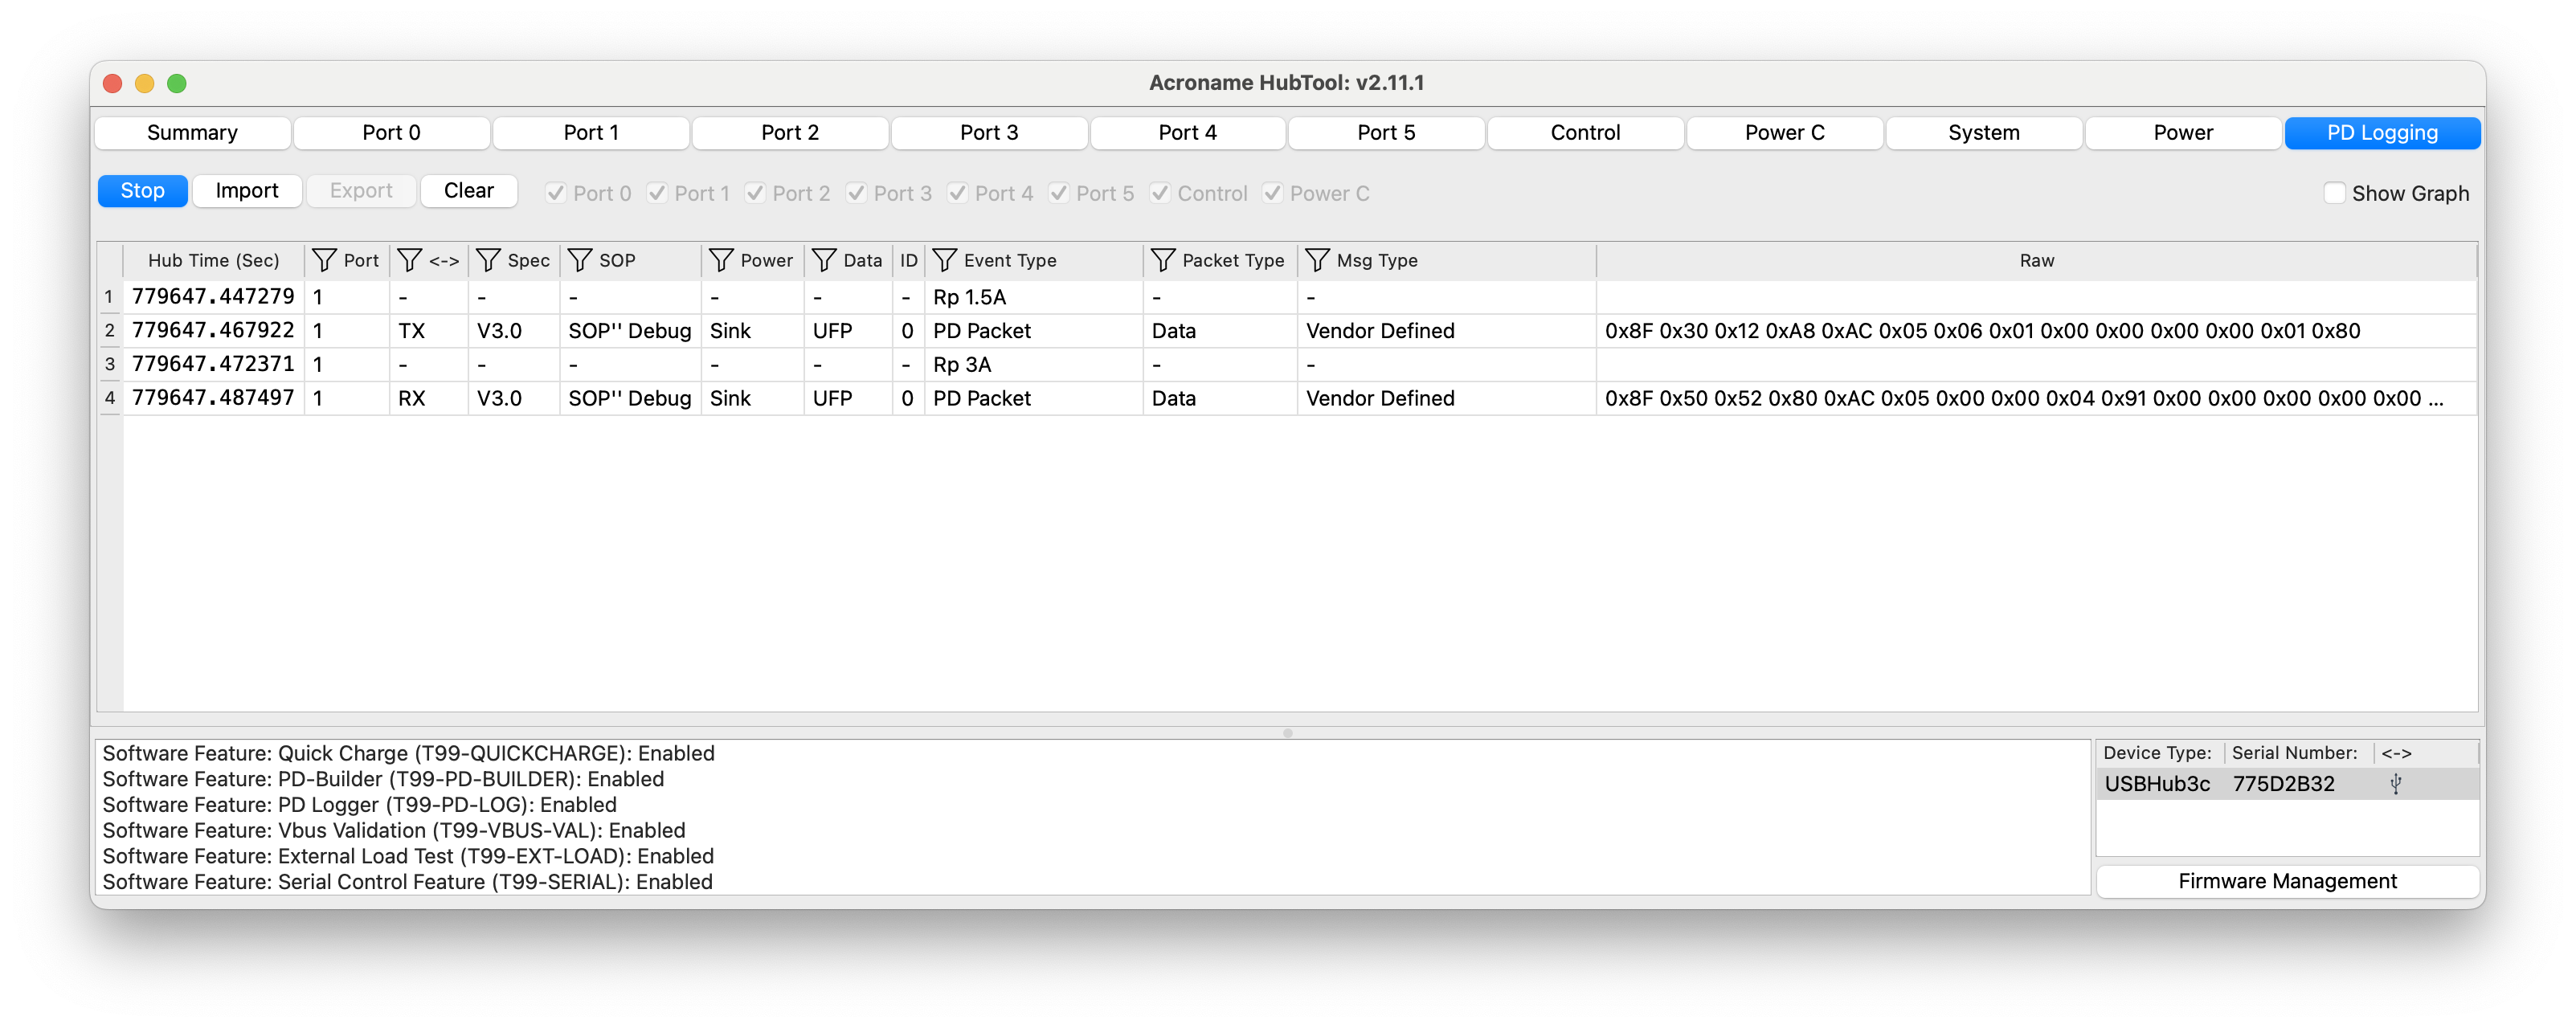
Task: Switch to the Control tab
Action: pos(1585,133)
